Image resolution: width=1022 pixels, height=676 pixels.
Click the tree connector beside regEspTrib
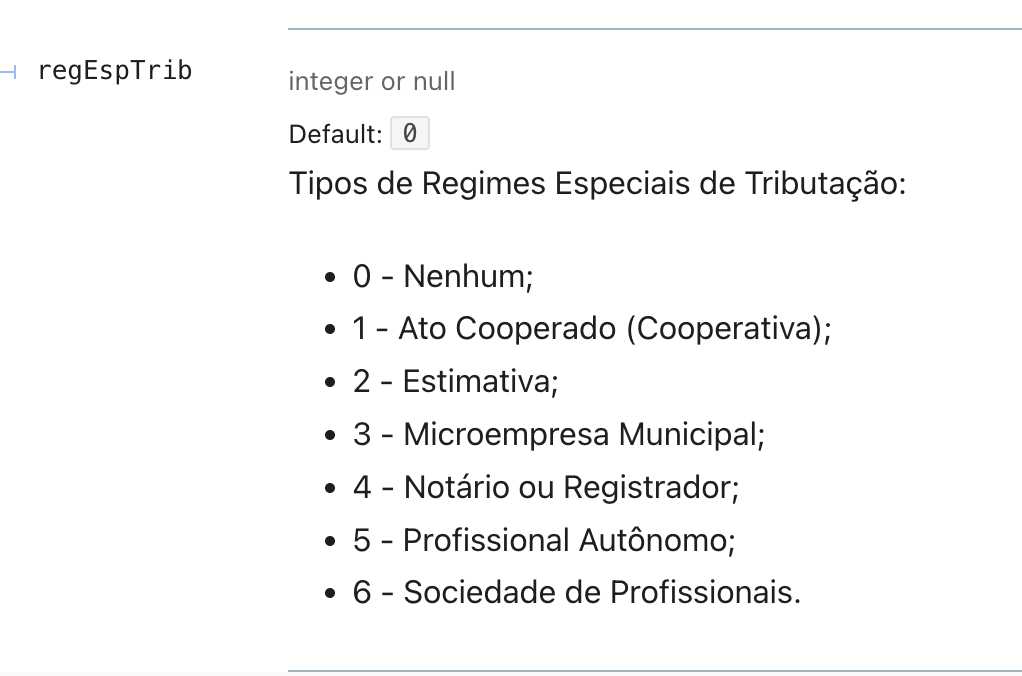point(8,72)
